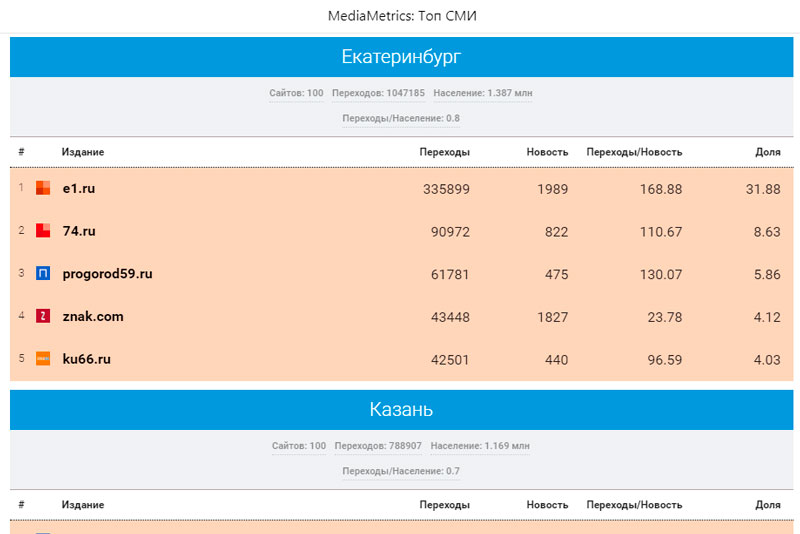
Task: Sort Екатеринбург table by Новость column
Action: pyautogui.click(x=547, y=152)
